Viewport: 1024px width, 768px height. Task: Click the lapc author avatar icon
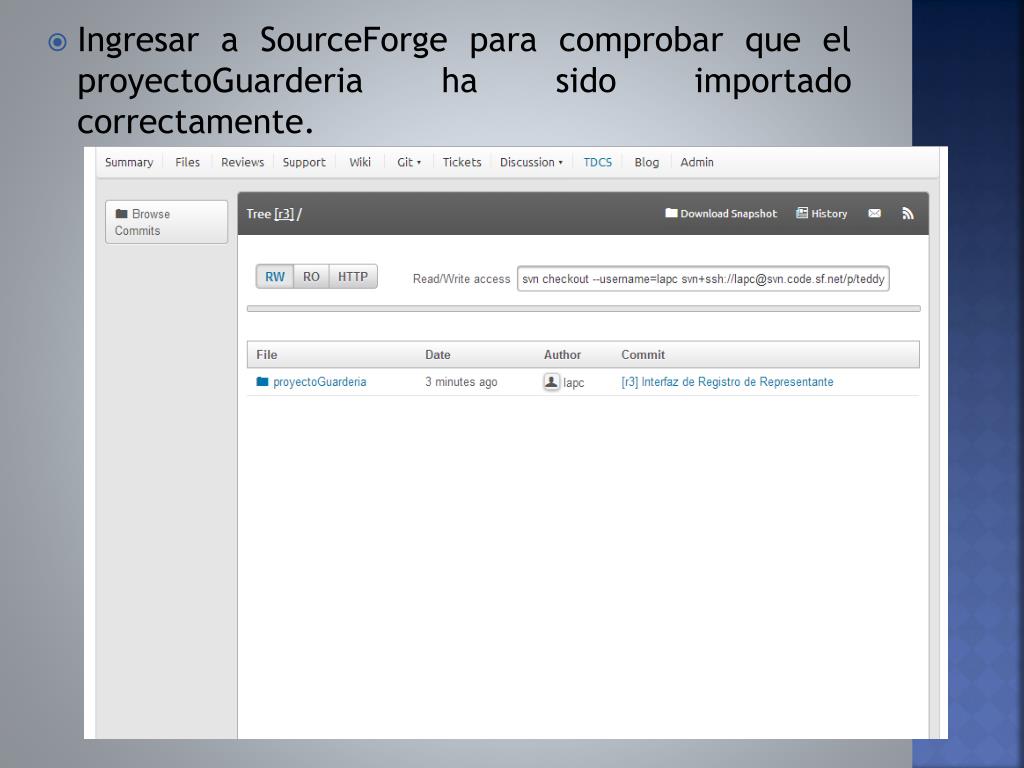click(x=551, y=382)
